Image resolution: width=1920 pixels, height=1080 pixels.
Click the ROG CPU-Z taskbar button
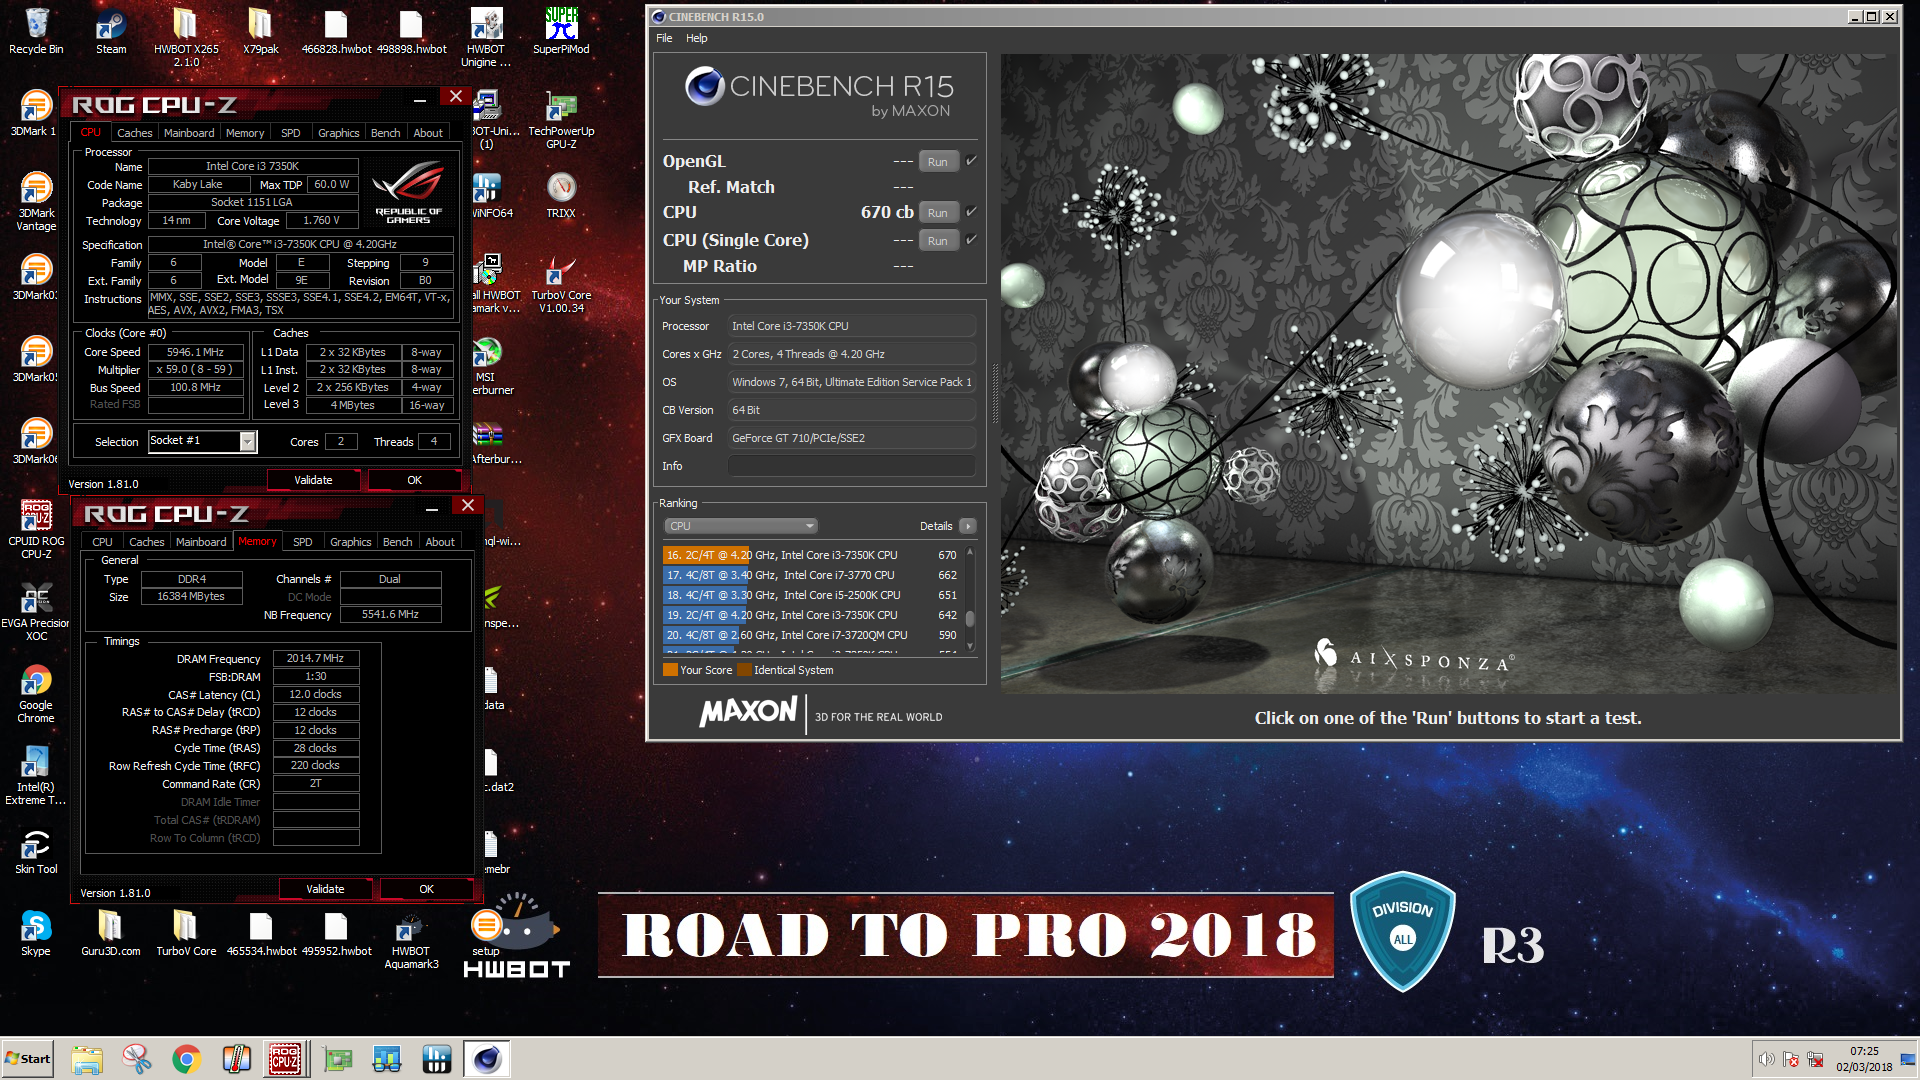point(285,1059)
